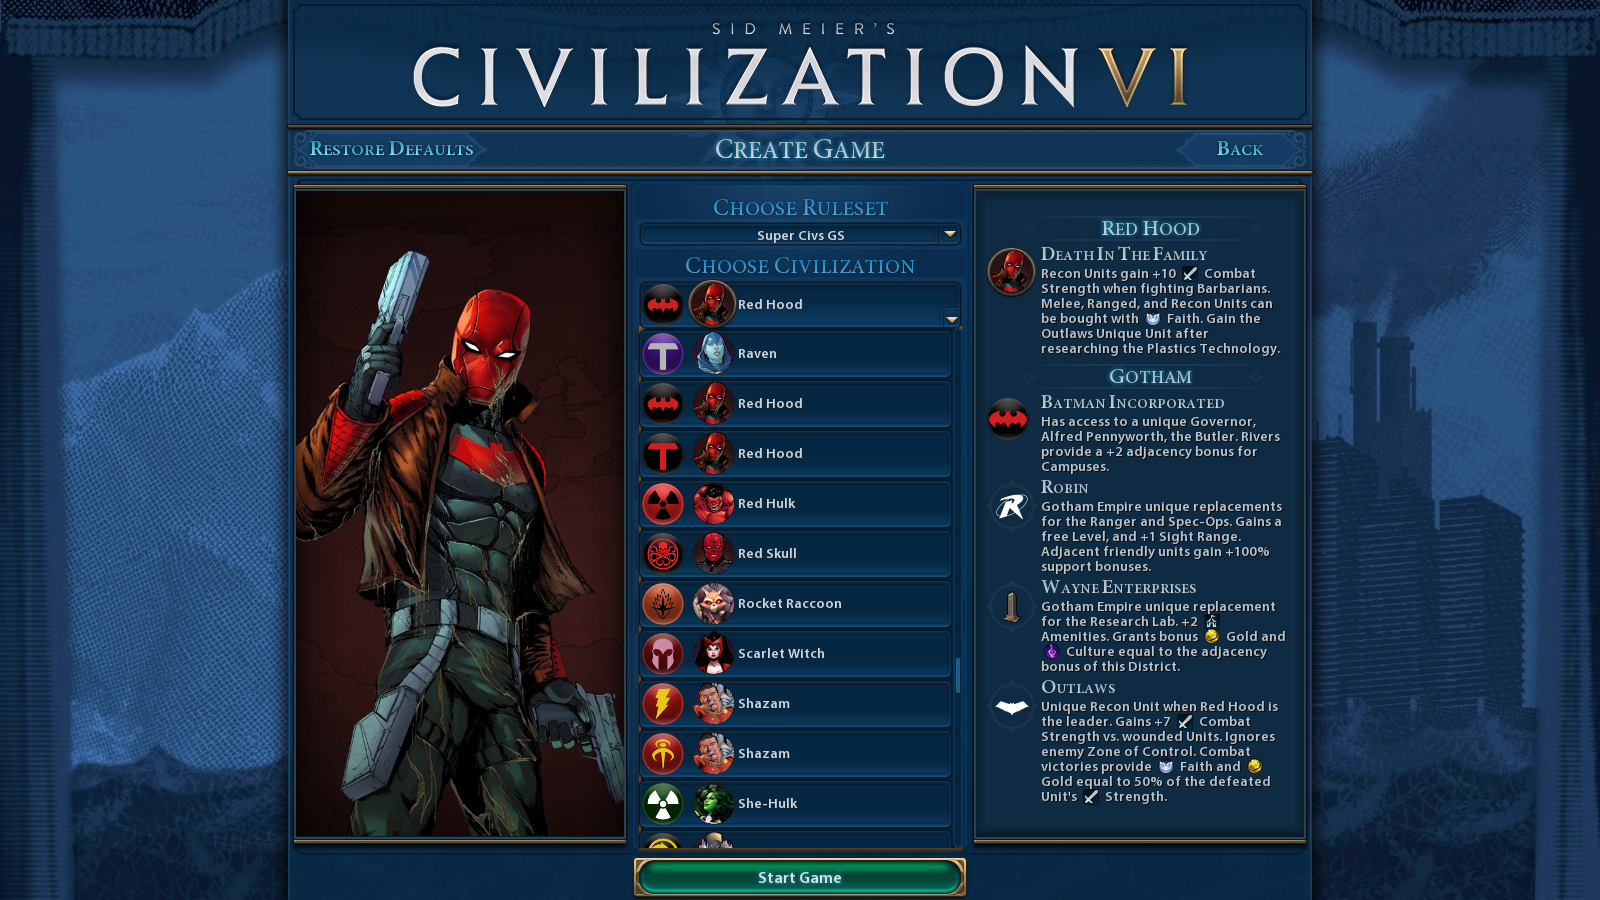Collapse the civilization list via its arrow

tap(952, 320)
